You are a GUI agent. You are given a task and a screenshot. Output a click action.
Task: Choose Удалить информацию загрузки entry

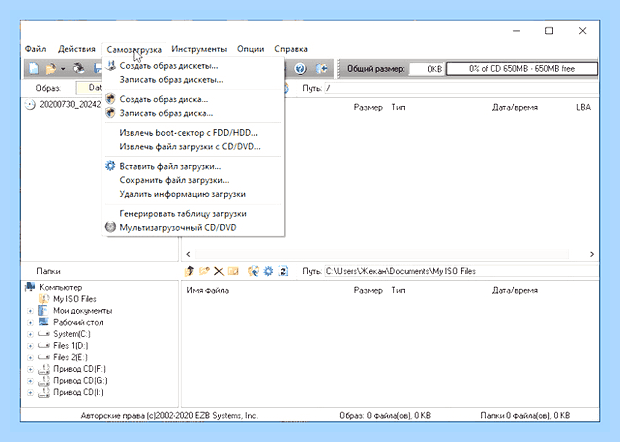193,194
